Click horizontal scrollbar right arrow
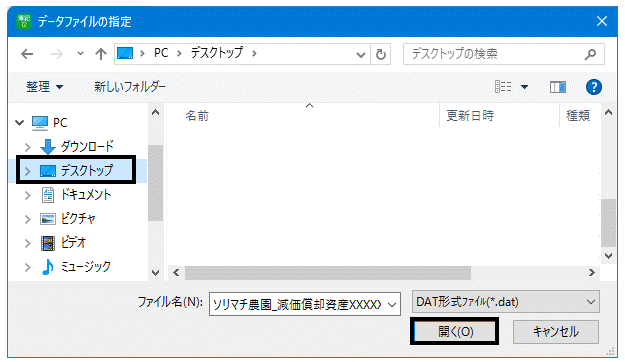625x362 pixels. pos(592,273)
